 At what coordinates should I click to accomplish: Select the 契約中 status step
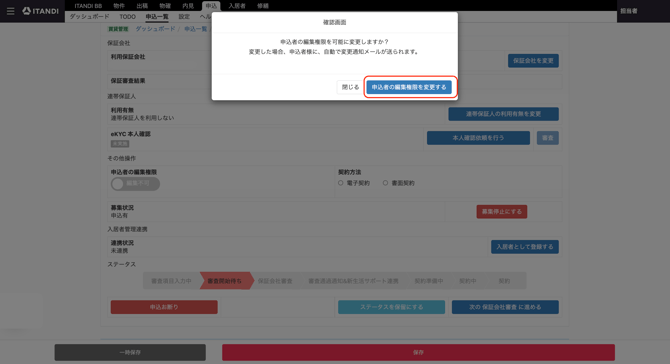coord(467,281)
